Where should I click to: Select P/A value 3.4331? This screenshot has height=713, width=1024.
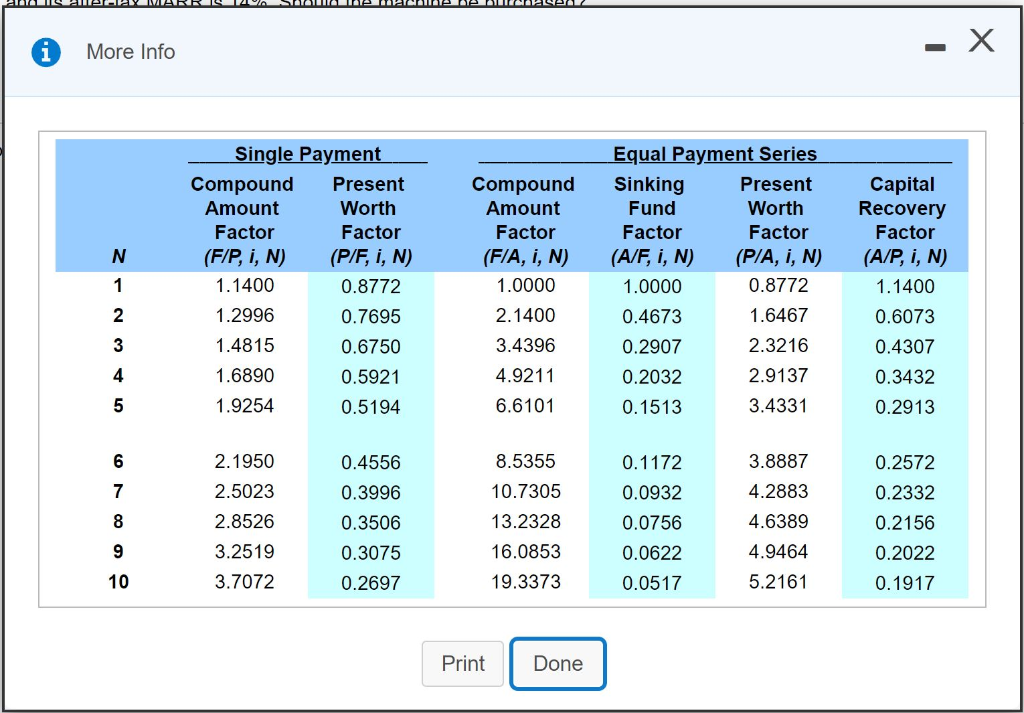pos(778,405)
